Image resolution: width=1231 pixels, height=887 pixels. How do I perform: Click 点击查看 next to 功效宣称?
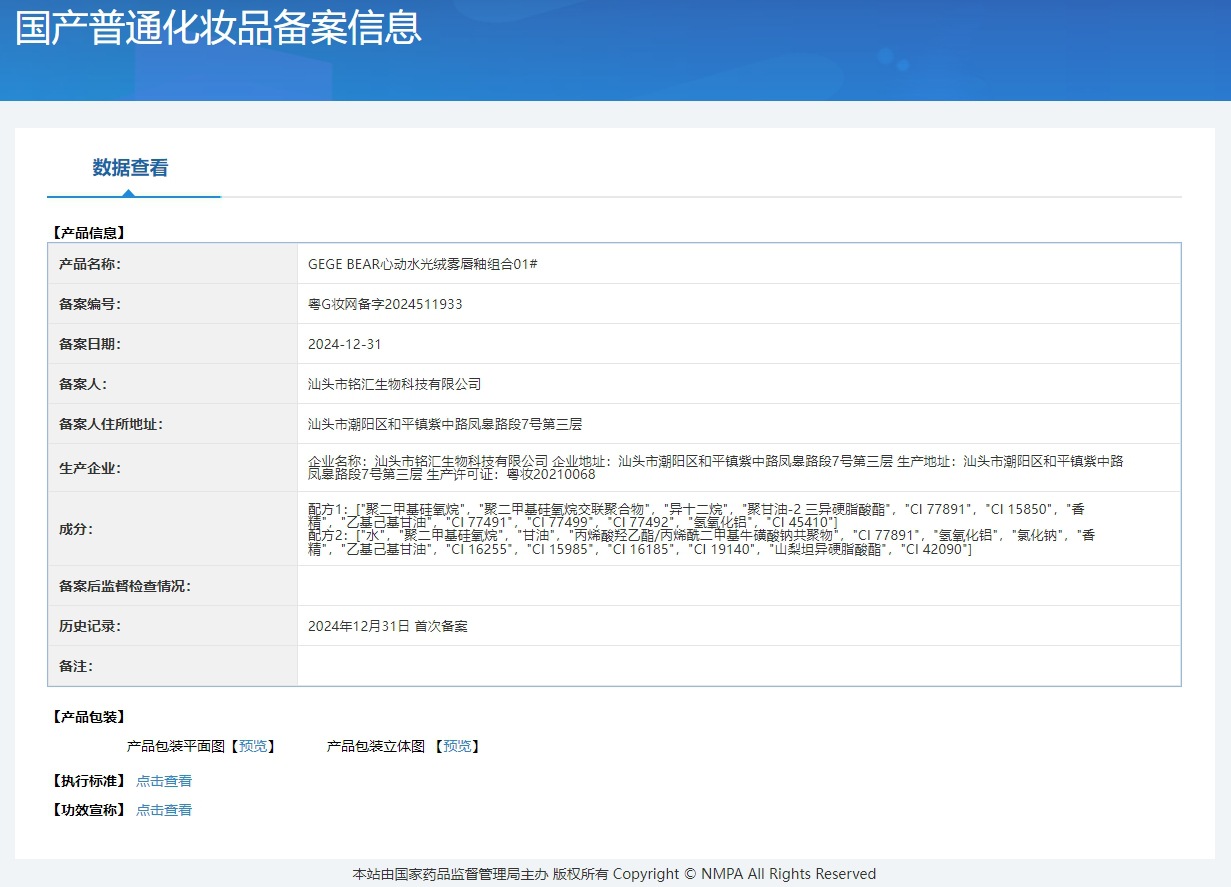click(163, 810)
